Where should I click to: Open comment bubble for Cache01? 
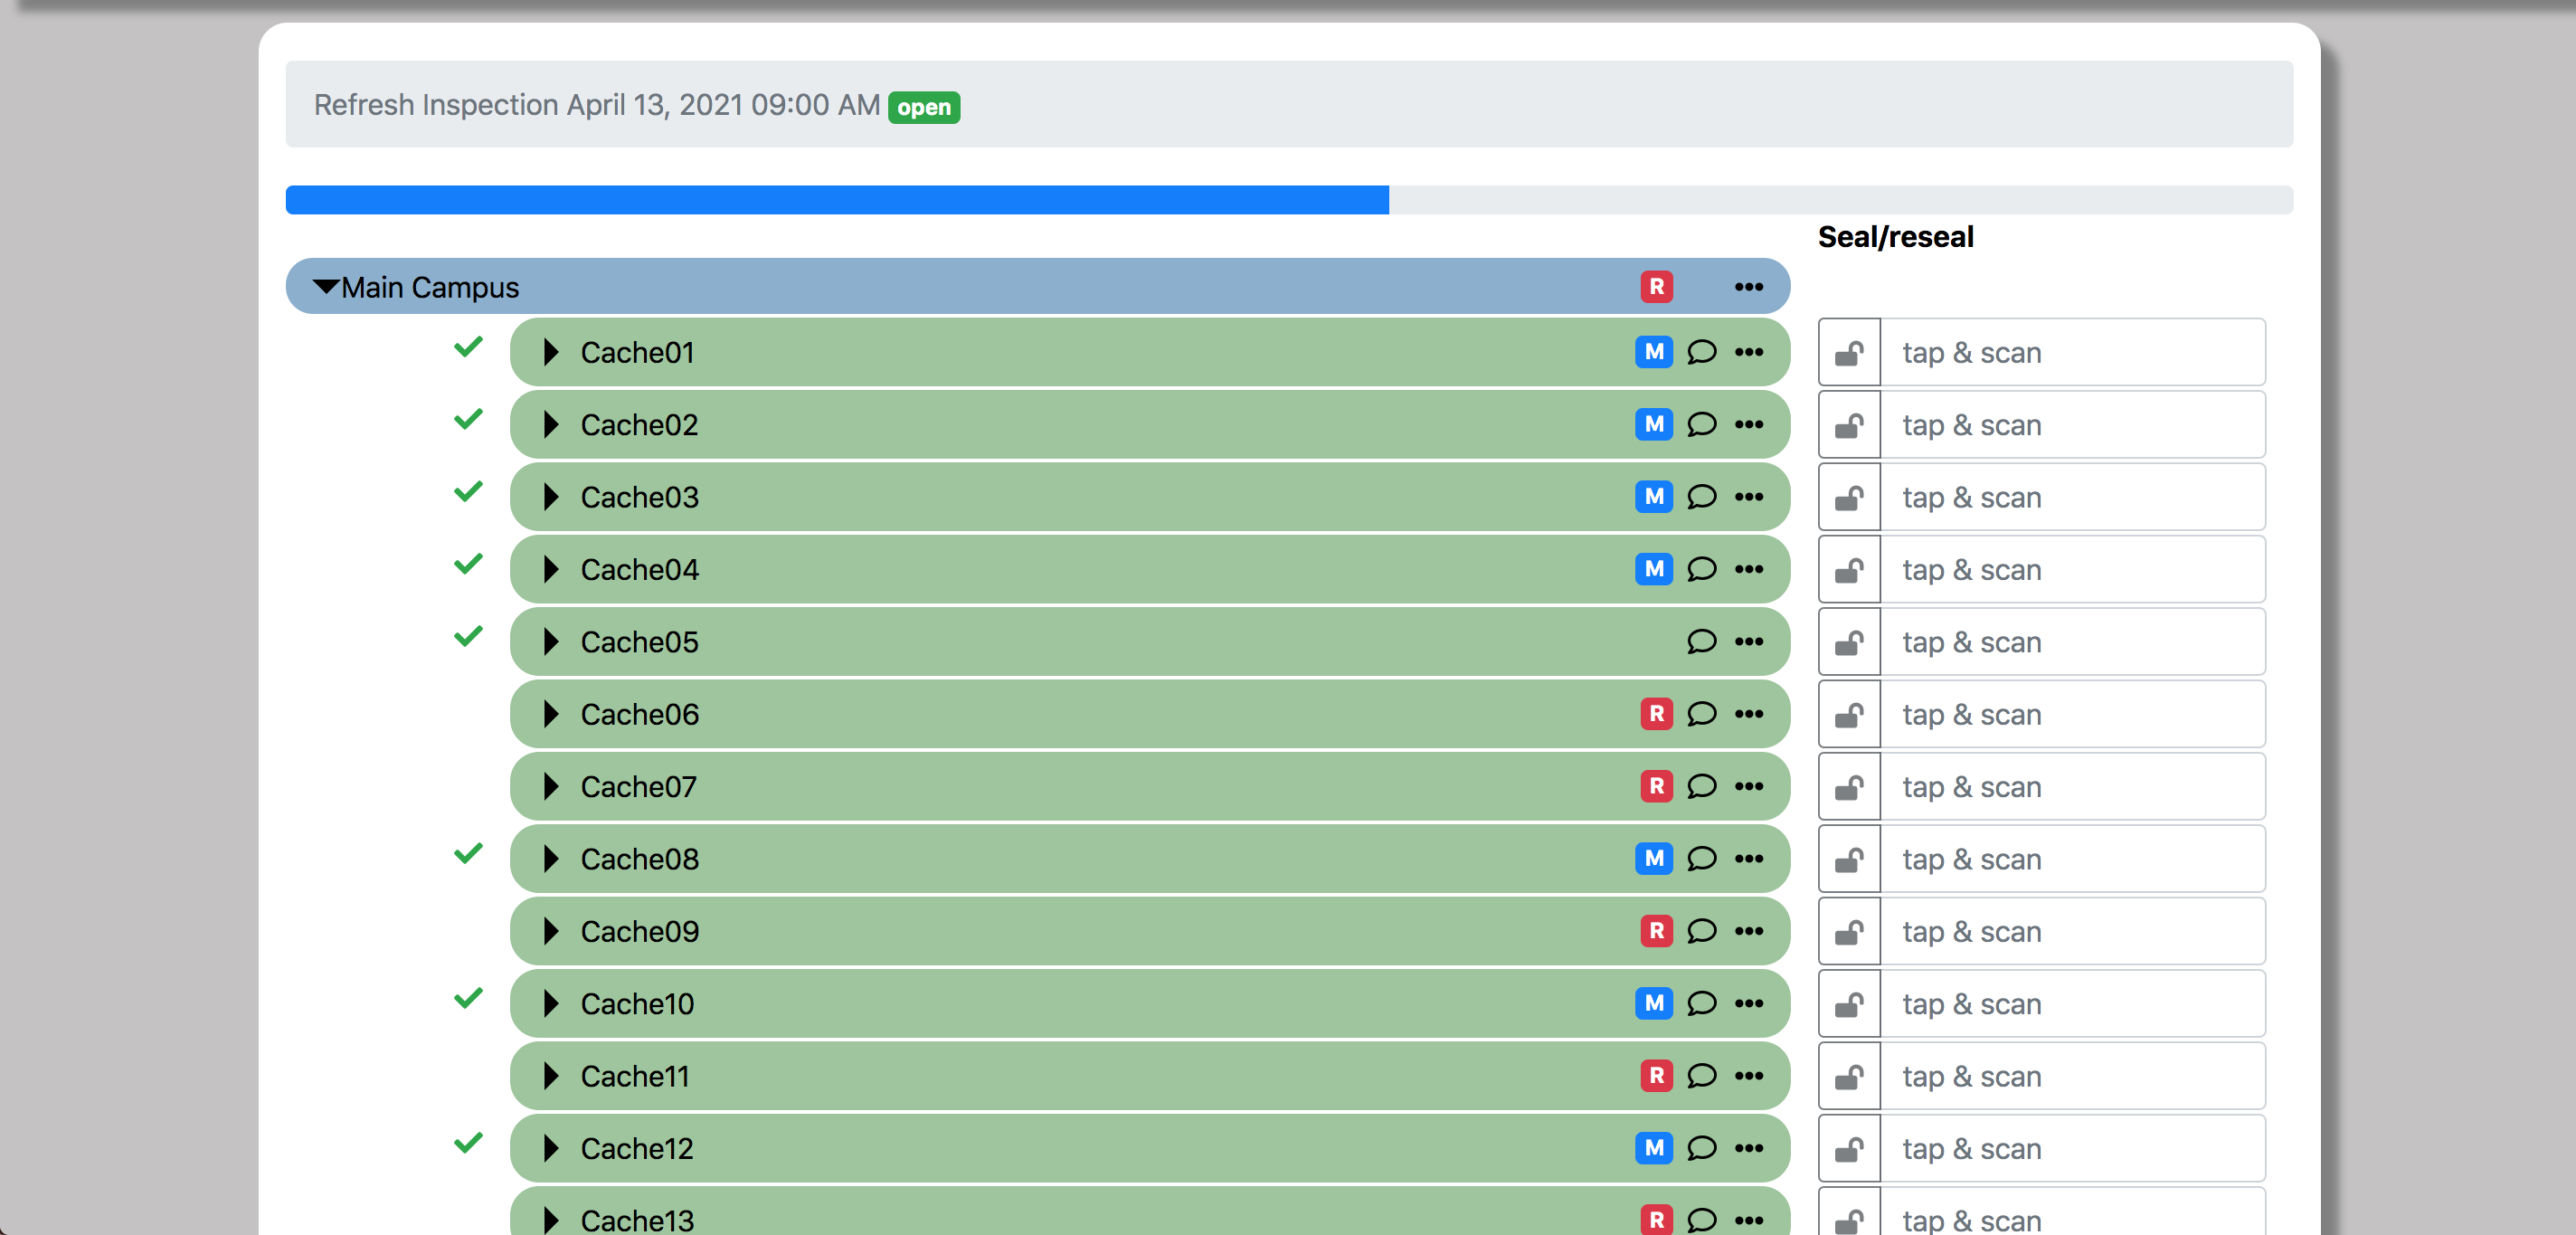pos(1701,352)
